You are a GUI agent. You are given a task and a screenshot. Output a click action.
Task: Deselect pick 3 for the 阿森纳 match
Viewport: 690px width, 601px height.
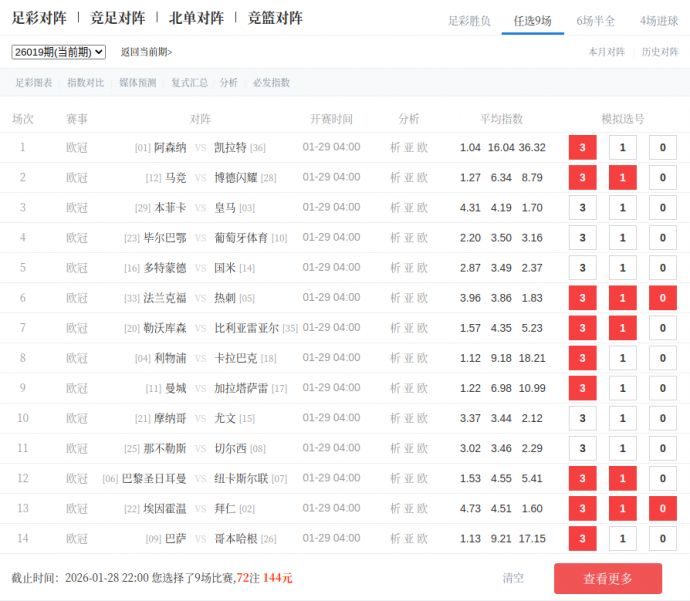pos(582,148)
